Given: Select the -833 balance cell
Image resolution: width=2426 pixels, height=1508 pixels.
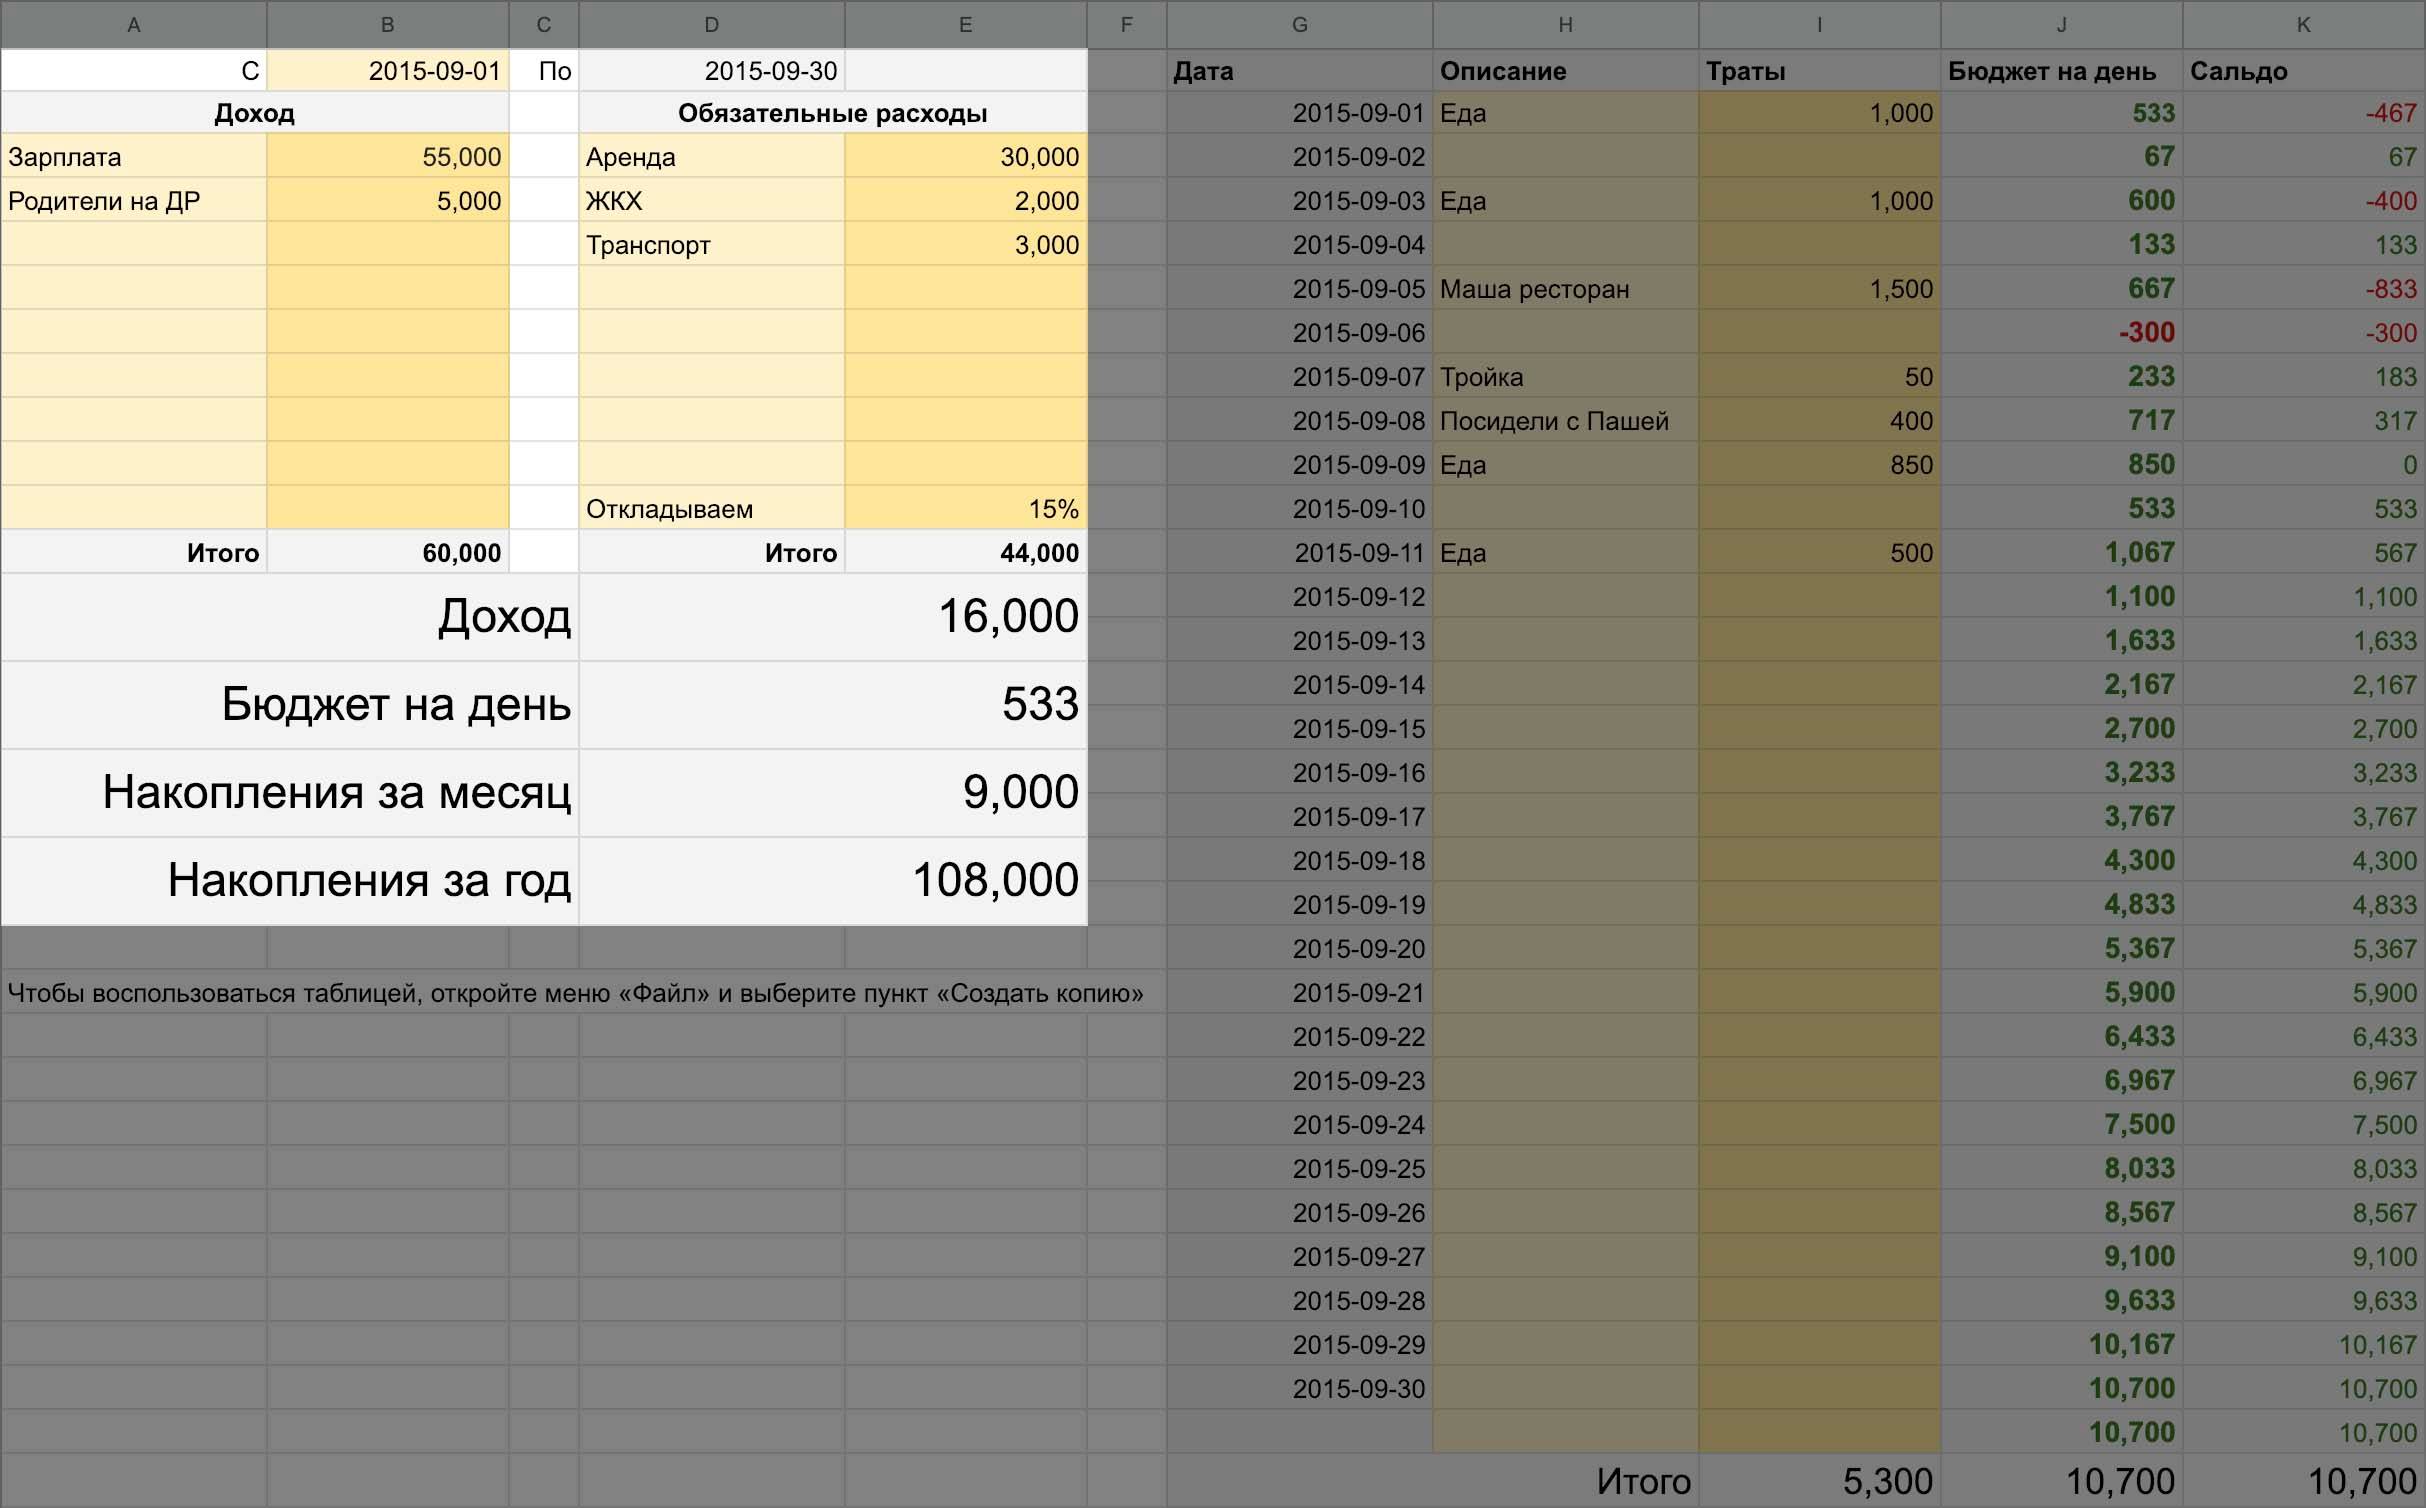Looking at the screenshot, I should [x=2304, y=289].
